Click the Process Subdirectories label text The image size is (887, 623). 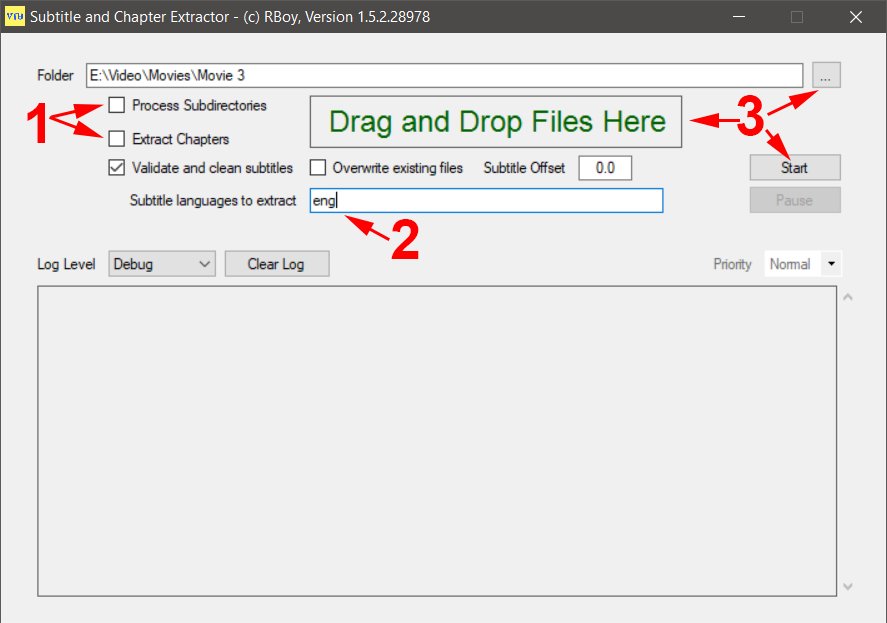199,105
